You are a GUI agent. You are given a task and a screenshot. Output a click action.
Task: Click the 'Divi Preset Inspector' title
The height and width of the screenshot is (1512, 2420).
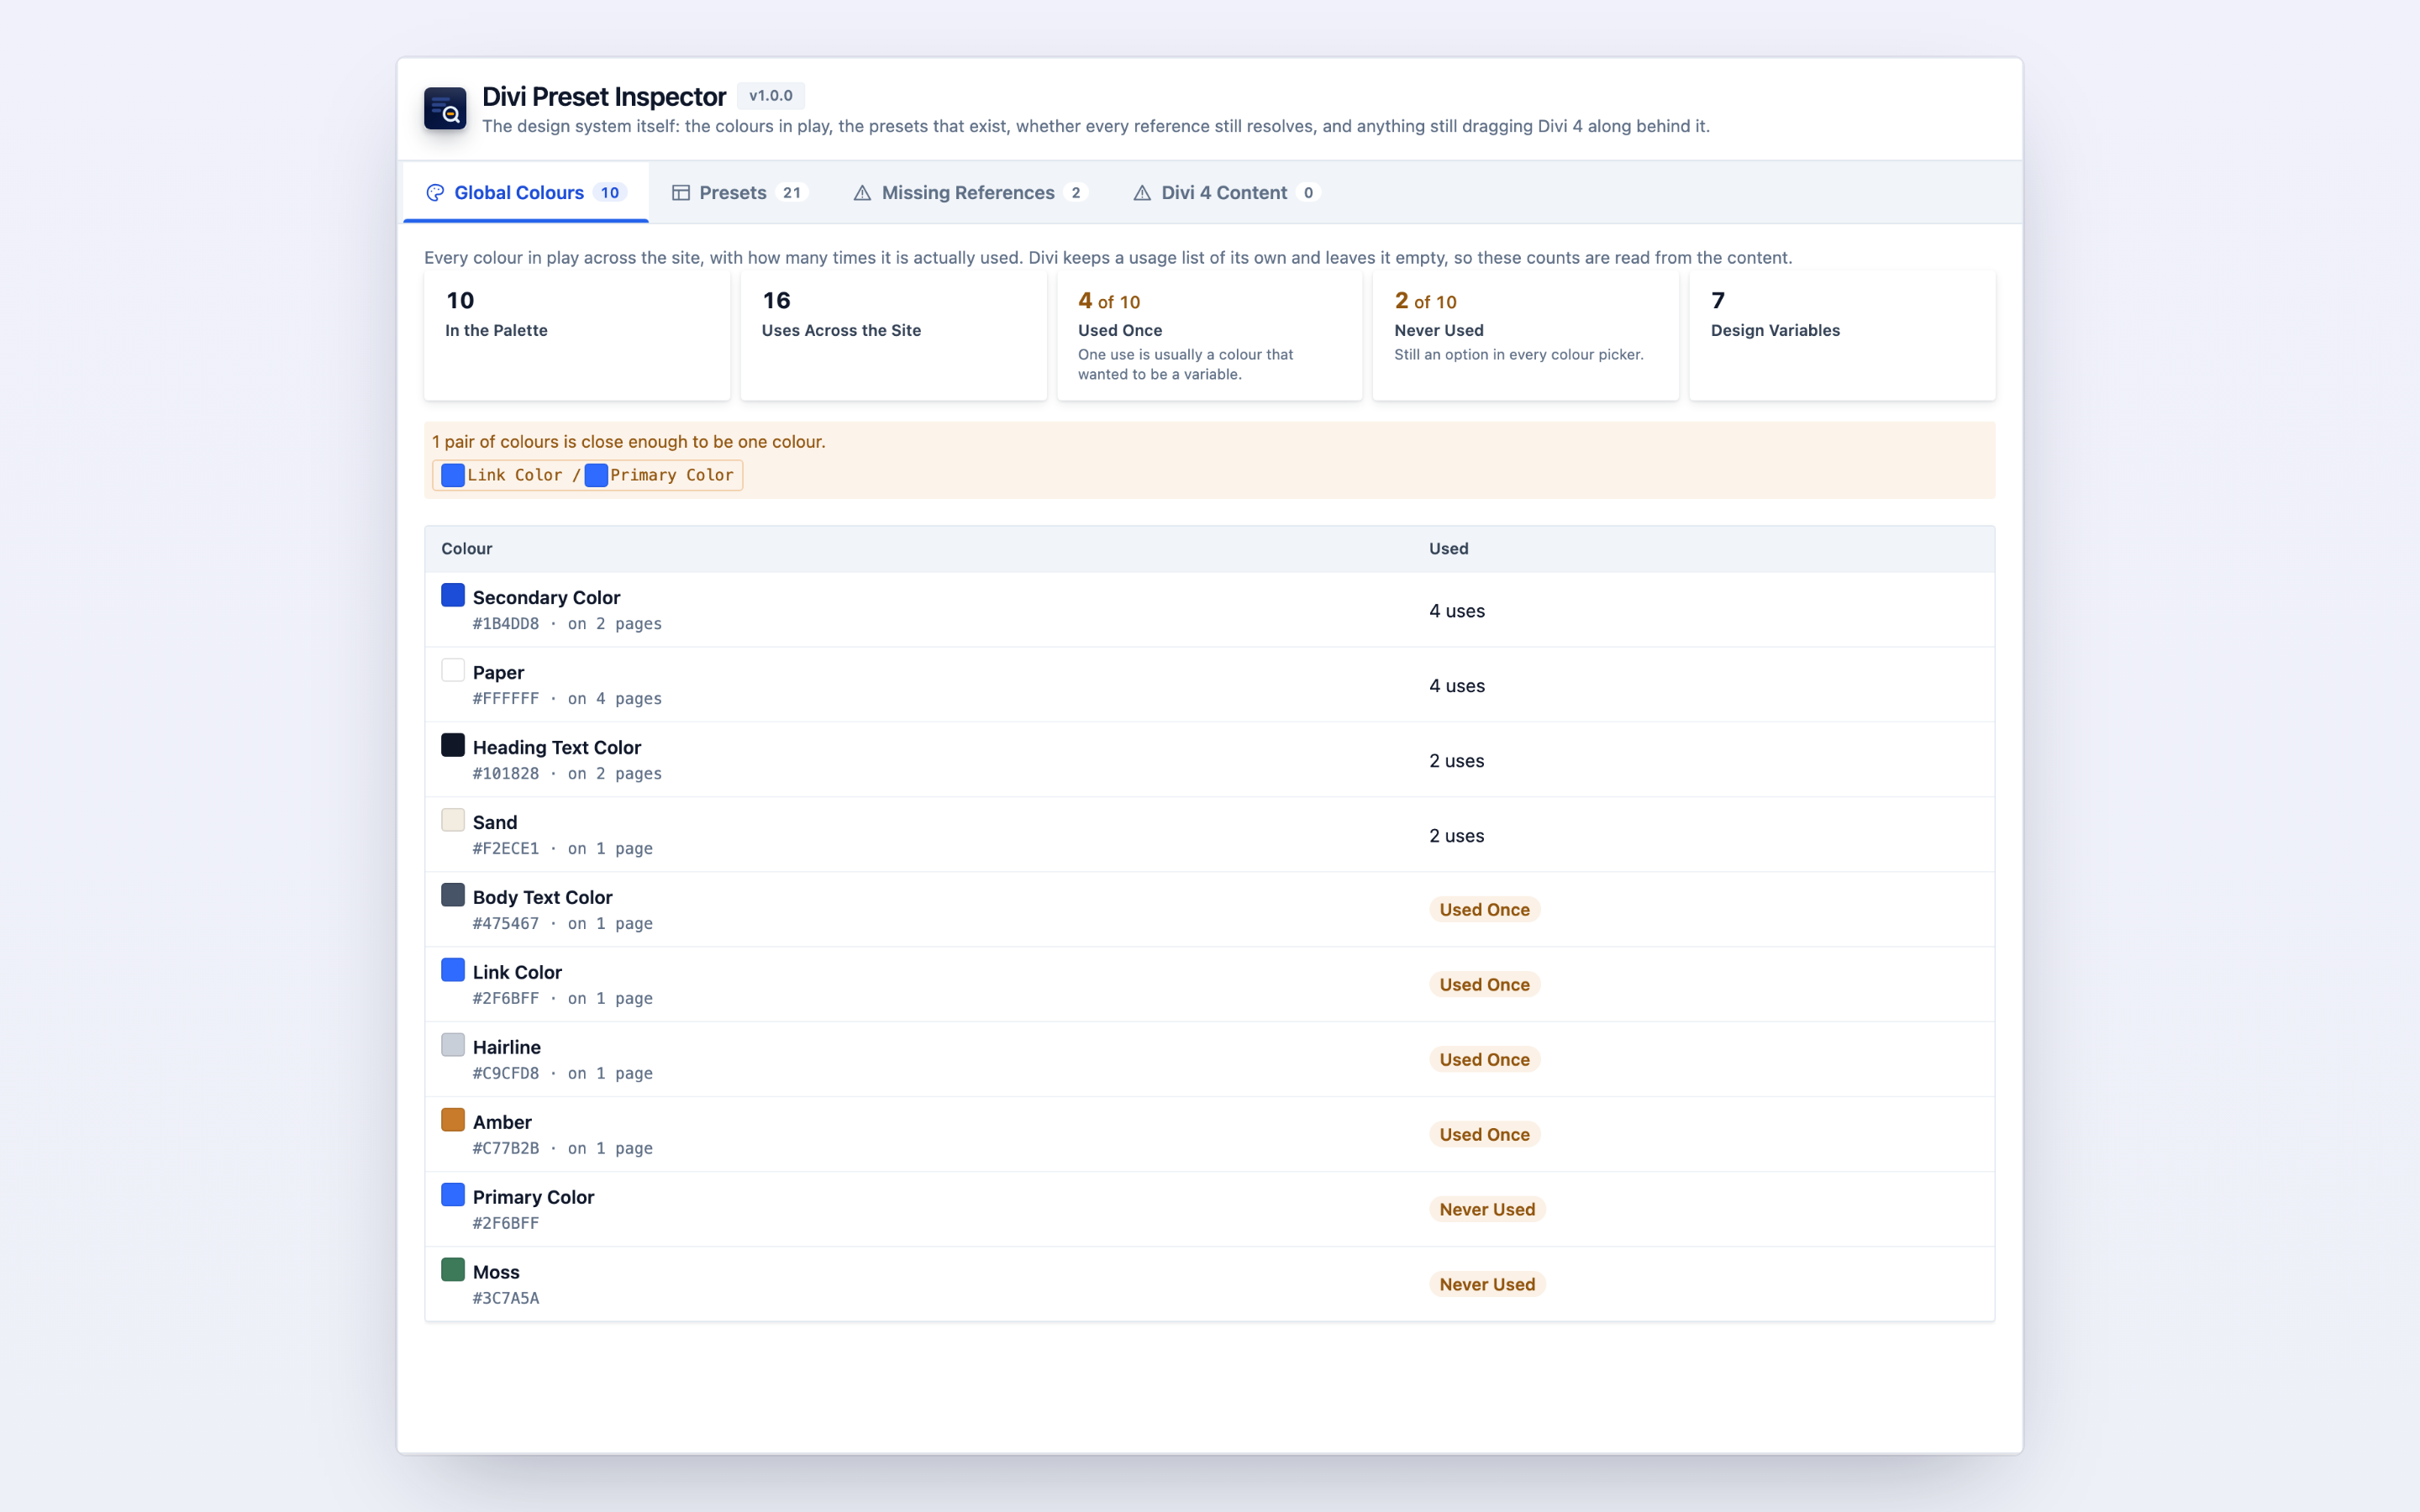coord(604,97)
